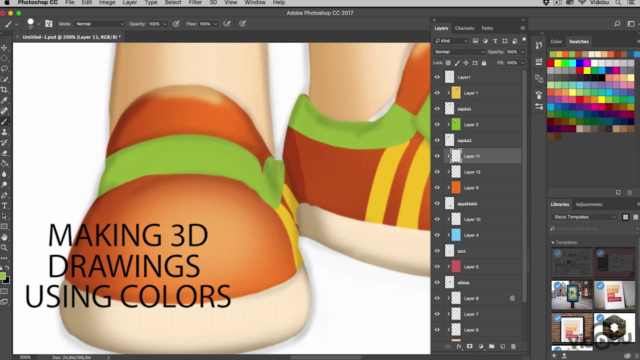
Task: Open the billboard template thumbnail
Action: pyautogui.click(x=572, y=295)
